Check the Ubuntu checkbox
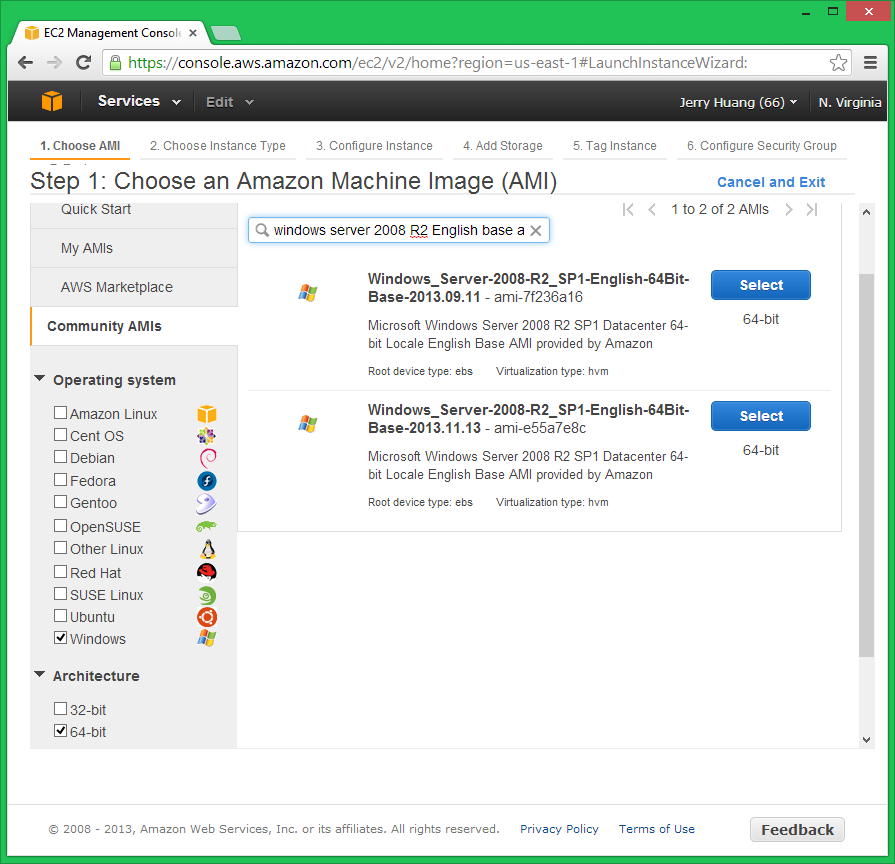The image size is (895, 864). (x=61, y=616)
